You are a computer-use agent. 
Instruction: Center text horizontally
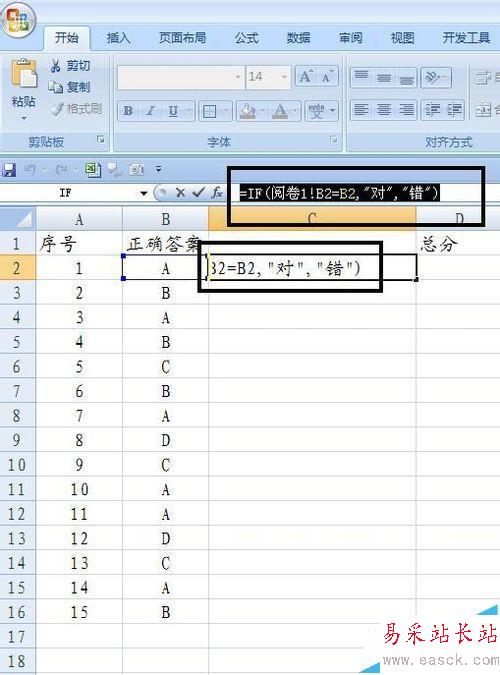[x=384, y=109]
